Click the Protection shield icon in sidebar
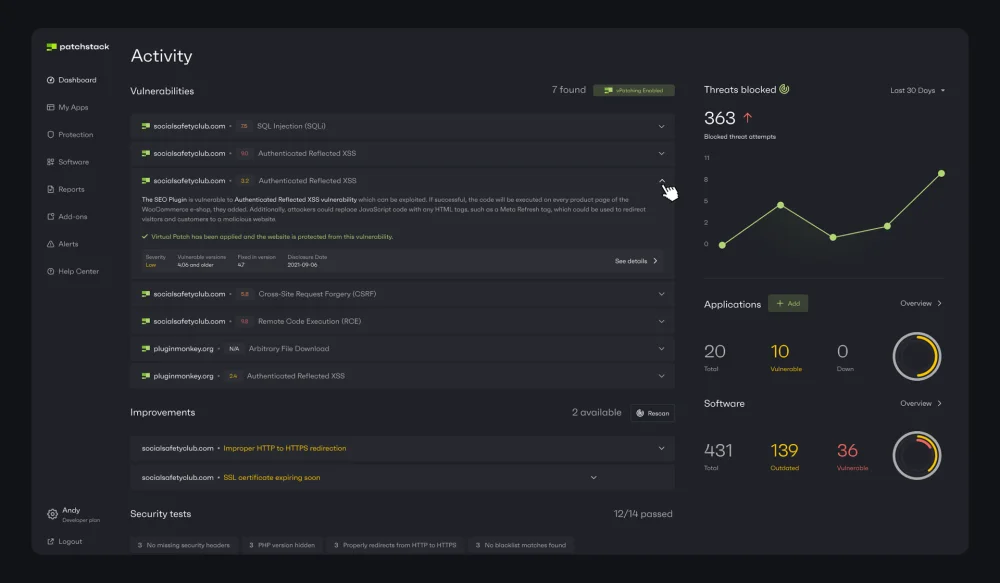The height and width of the screenshot is (583, 1000). point(50,135)
